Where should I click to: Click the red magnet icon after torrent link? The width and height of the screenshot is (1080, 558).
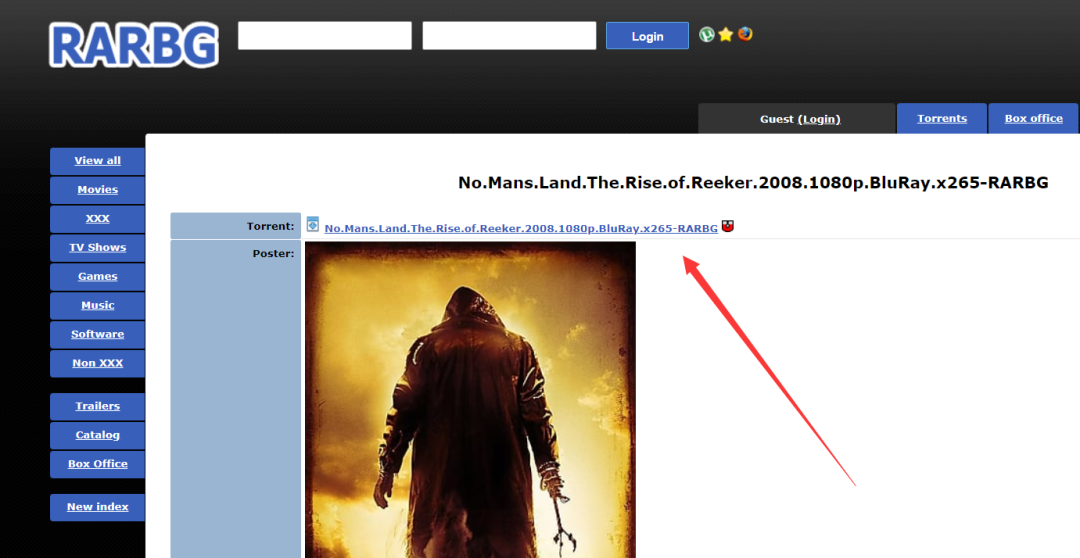tap(727, 226)
